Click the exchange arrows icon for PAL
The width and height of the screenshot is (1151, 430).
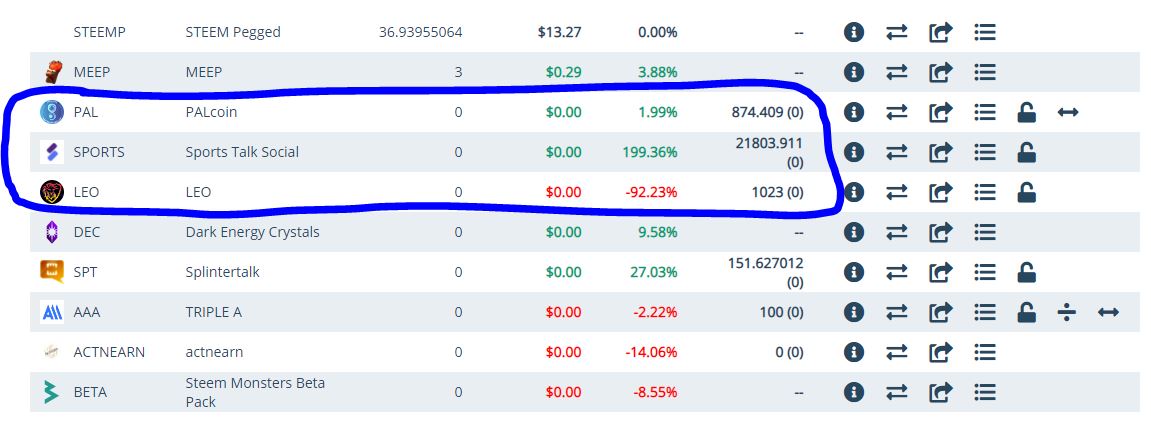896,112
